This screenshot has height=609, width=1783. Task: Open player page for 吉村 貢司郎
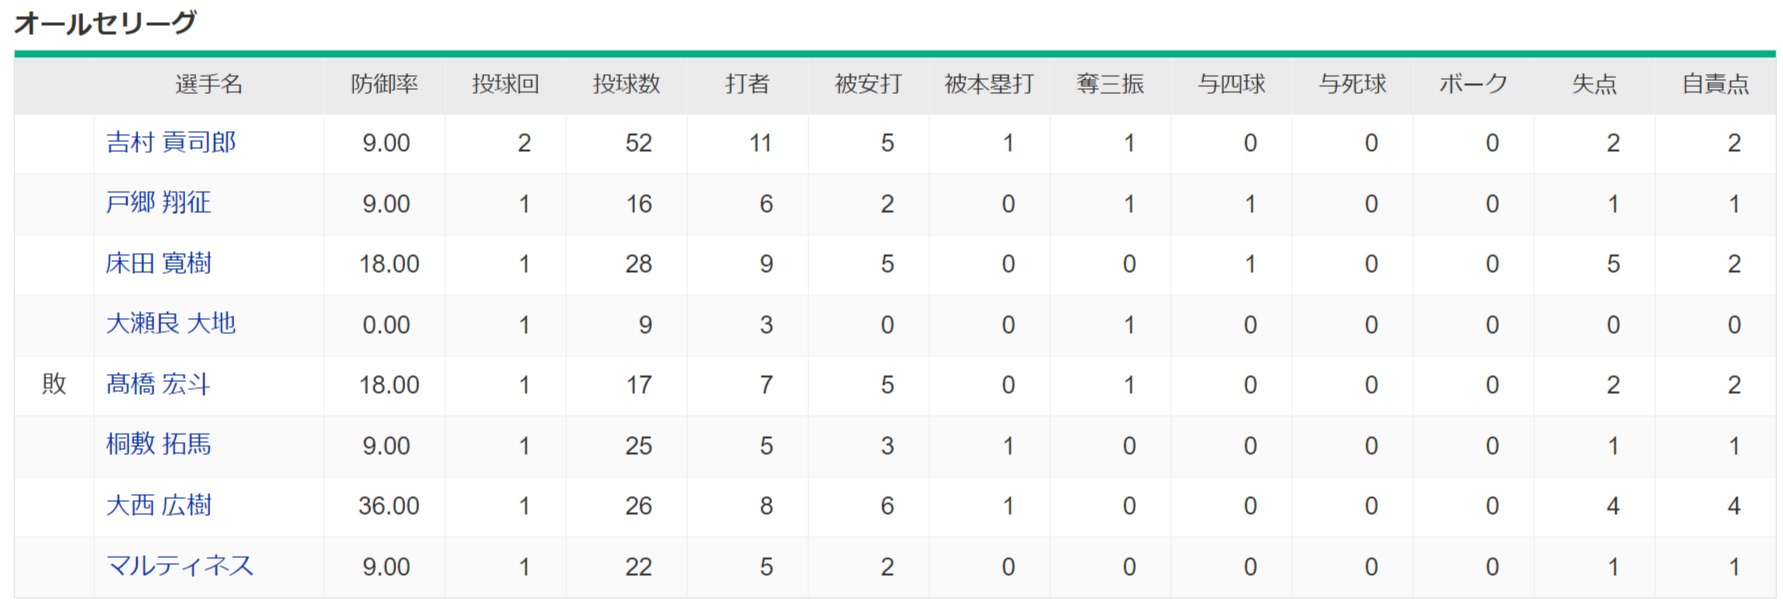tap(171, 143)
